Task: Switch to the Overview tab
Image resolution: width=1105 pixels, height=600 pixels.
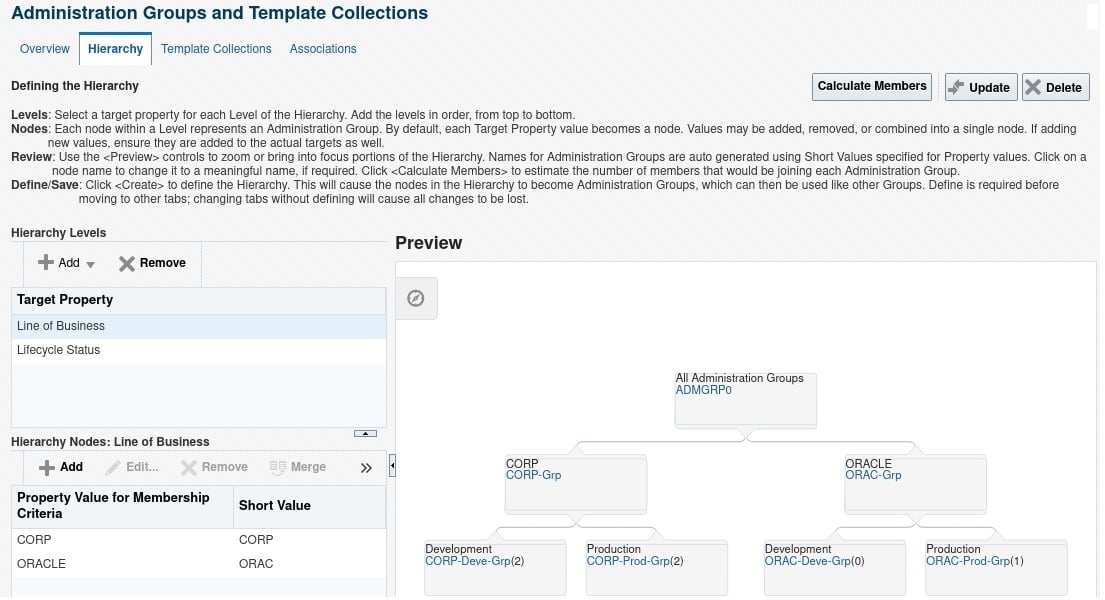Action: point(44,48)
